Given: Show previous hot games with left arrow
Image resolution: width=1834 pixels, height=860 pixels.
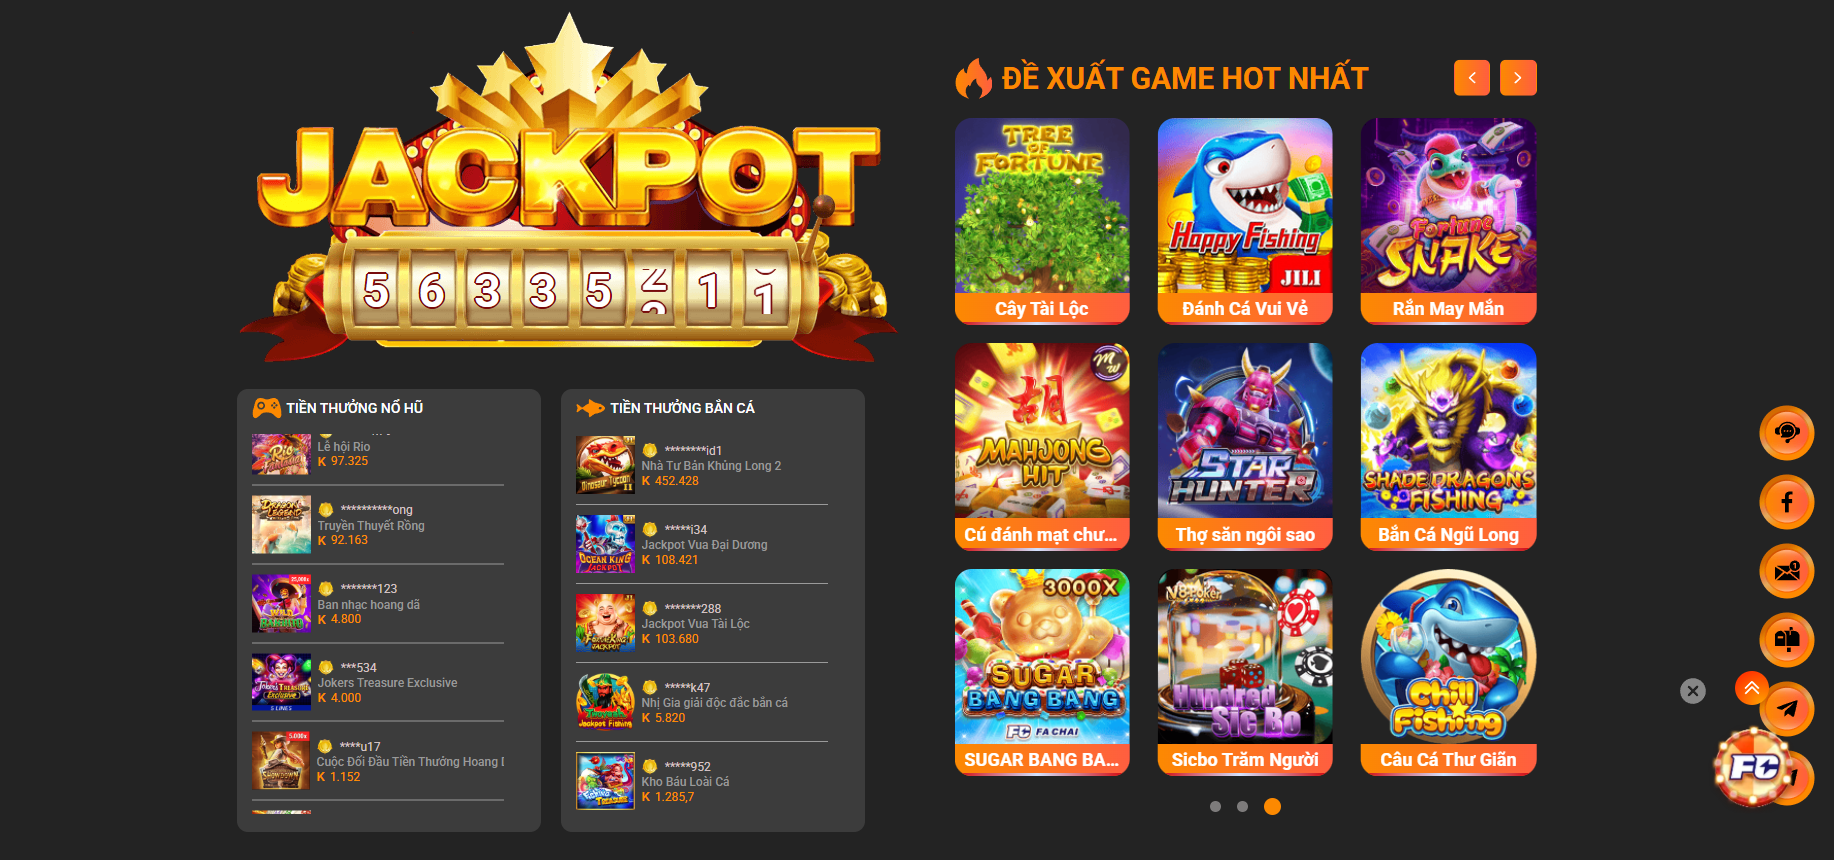Looking at the screenshot, I should 1471,78.
